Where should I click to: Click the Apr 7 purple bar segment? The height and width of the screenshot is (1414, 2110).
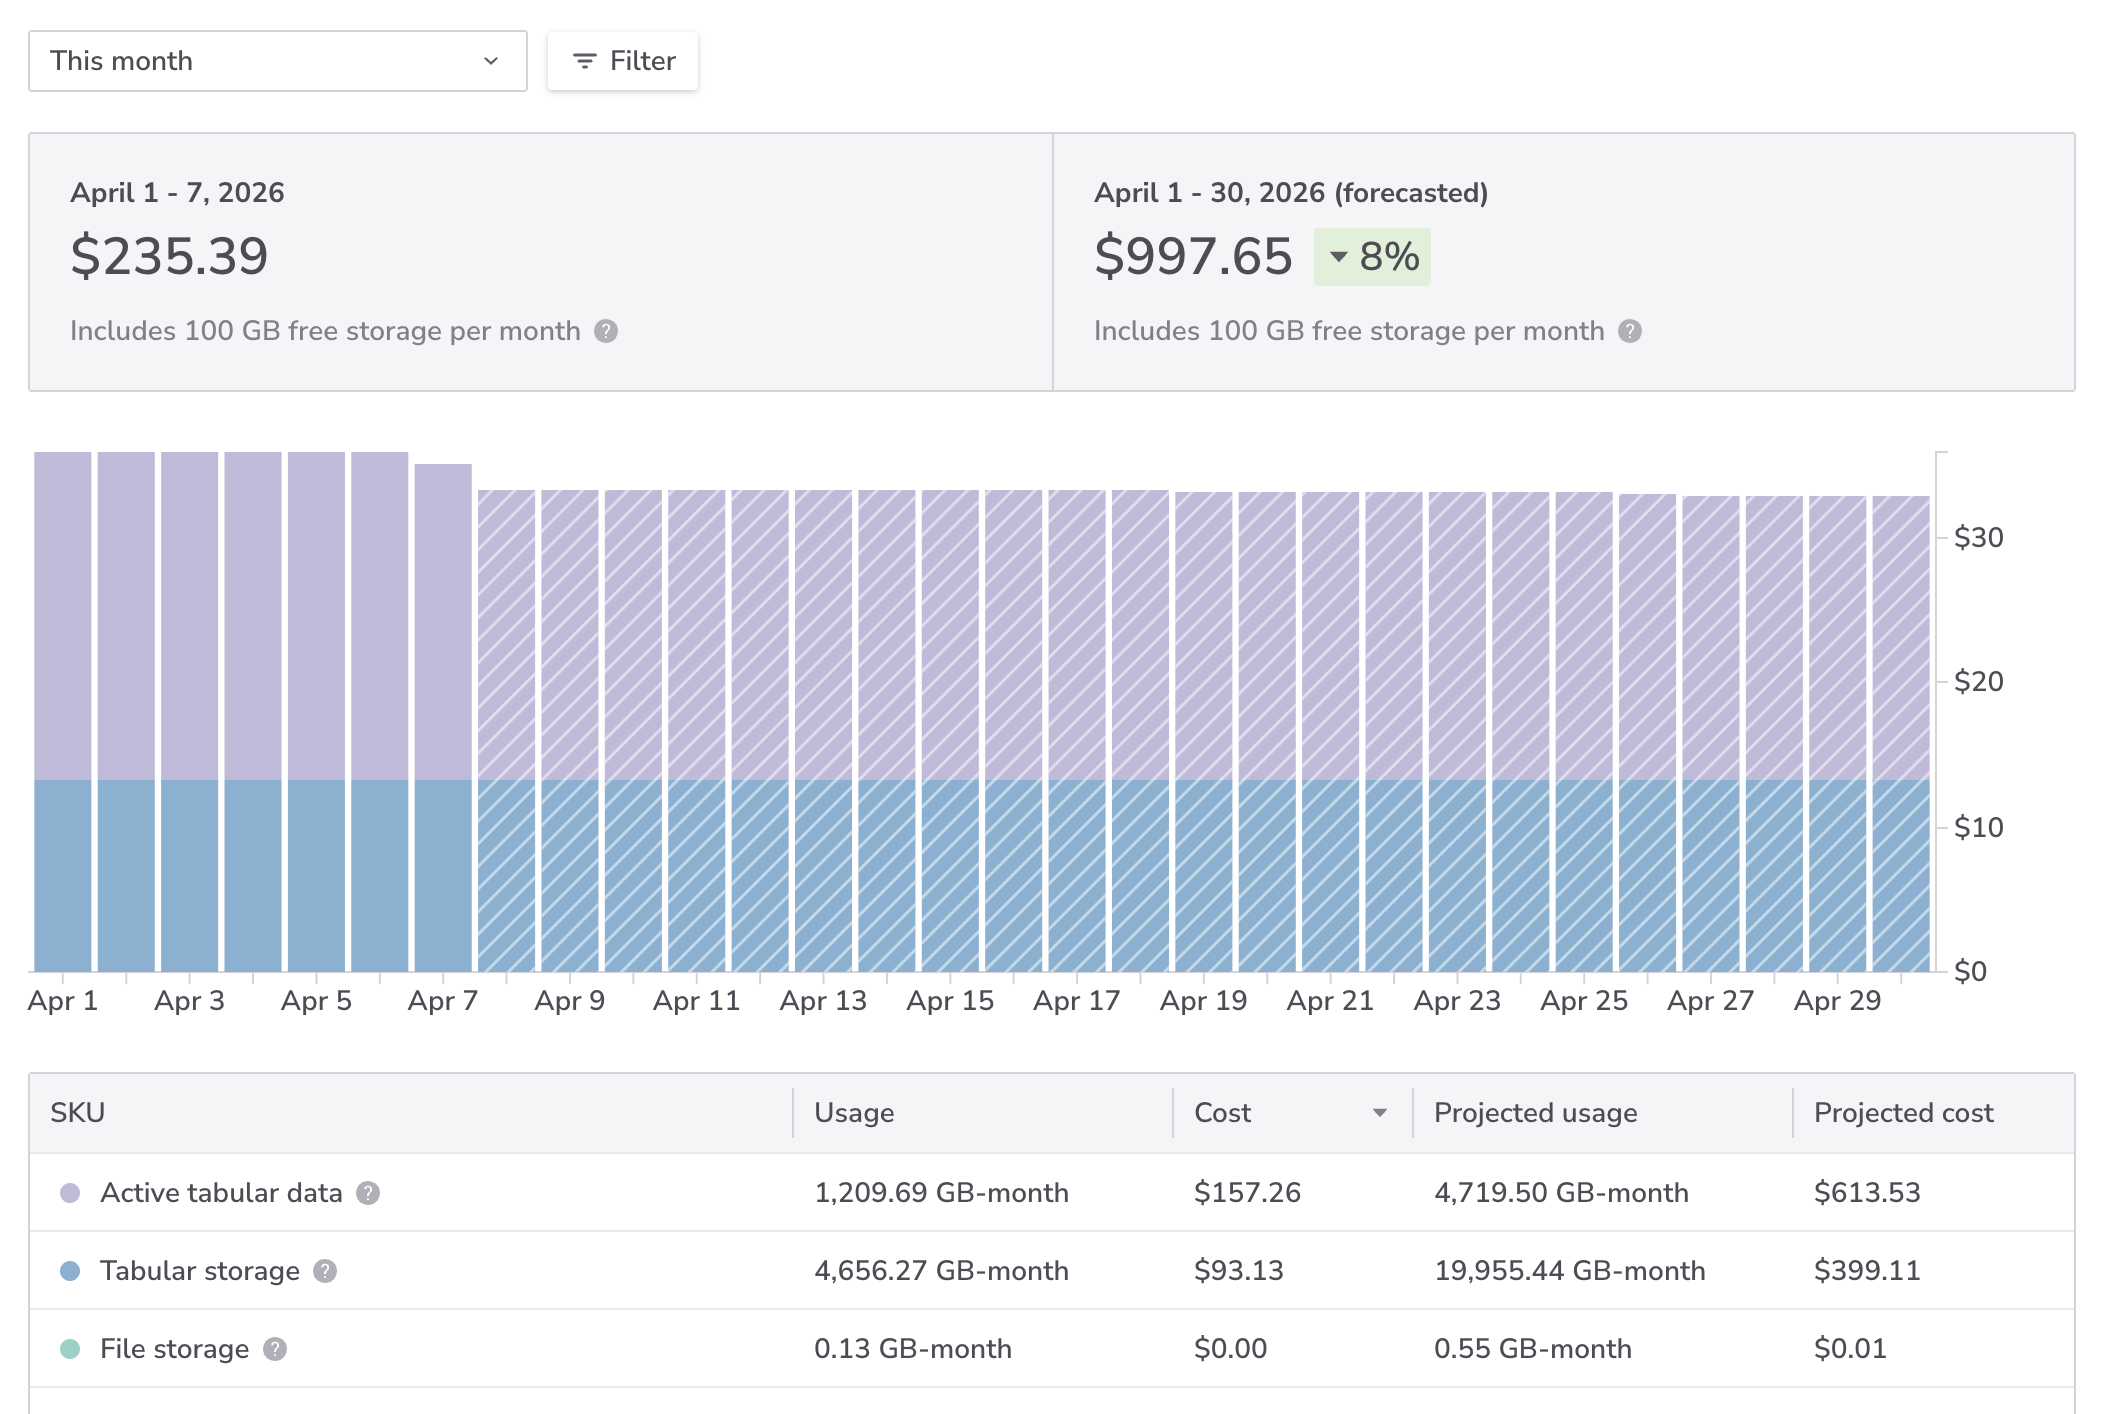(443, 620)
